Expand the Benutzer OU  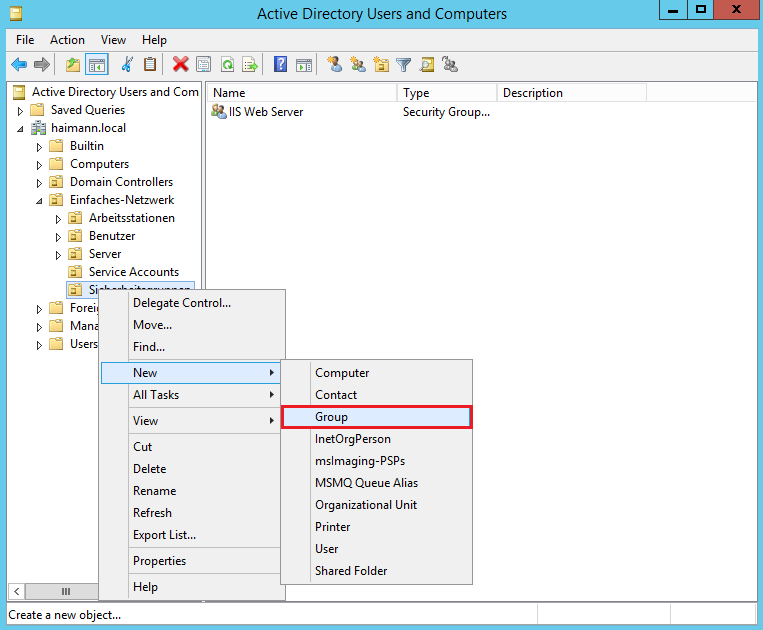tap(58, 237)
